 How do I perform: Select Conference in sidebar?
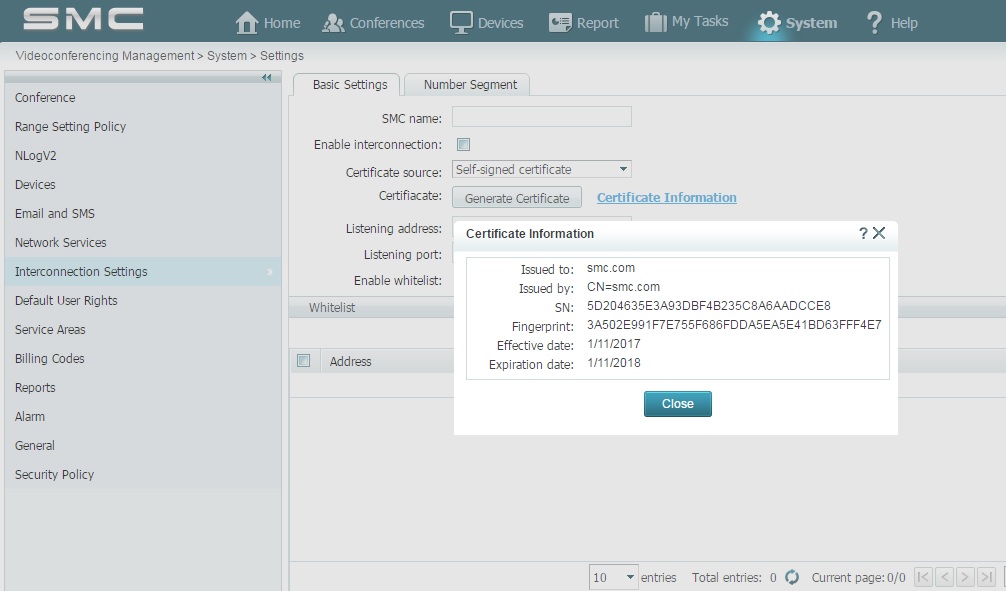[x=142, y=98]
